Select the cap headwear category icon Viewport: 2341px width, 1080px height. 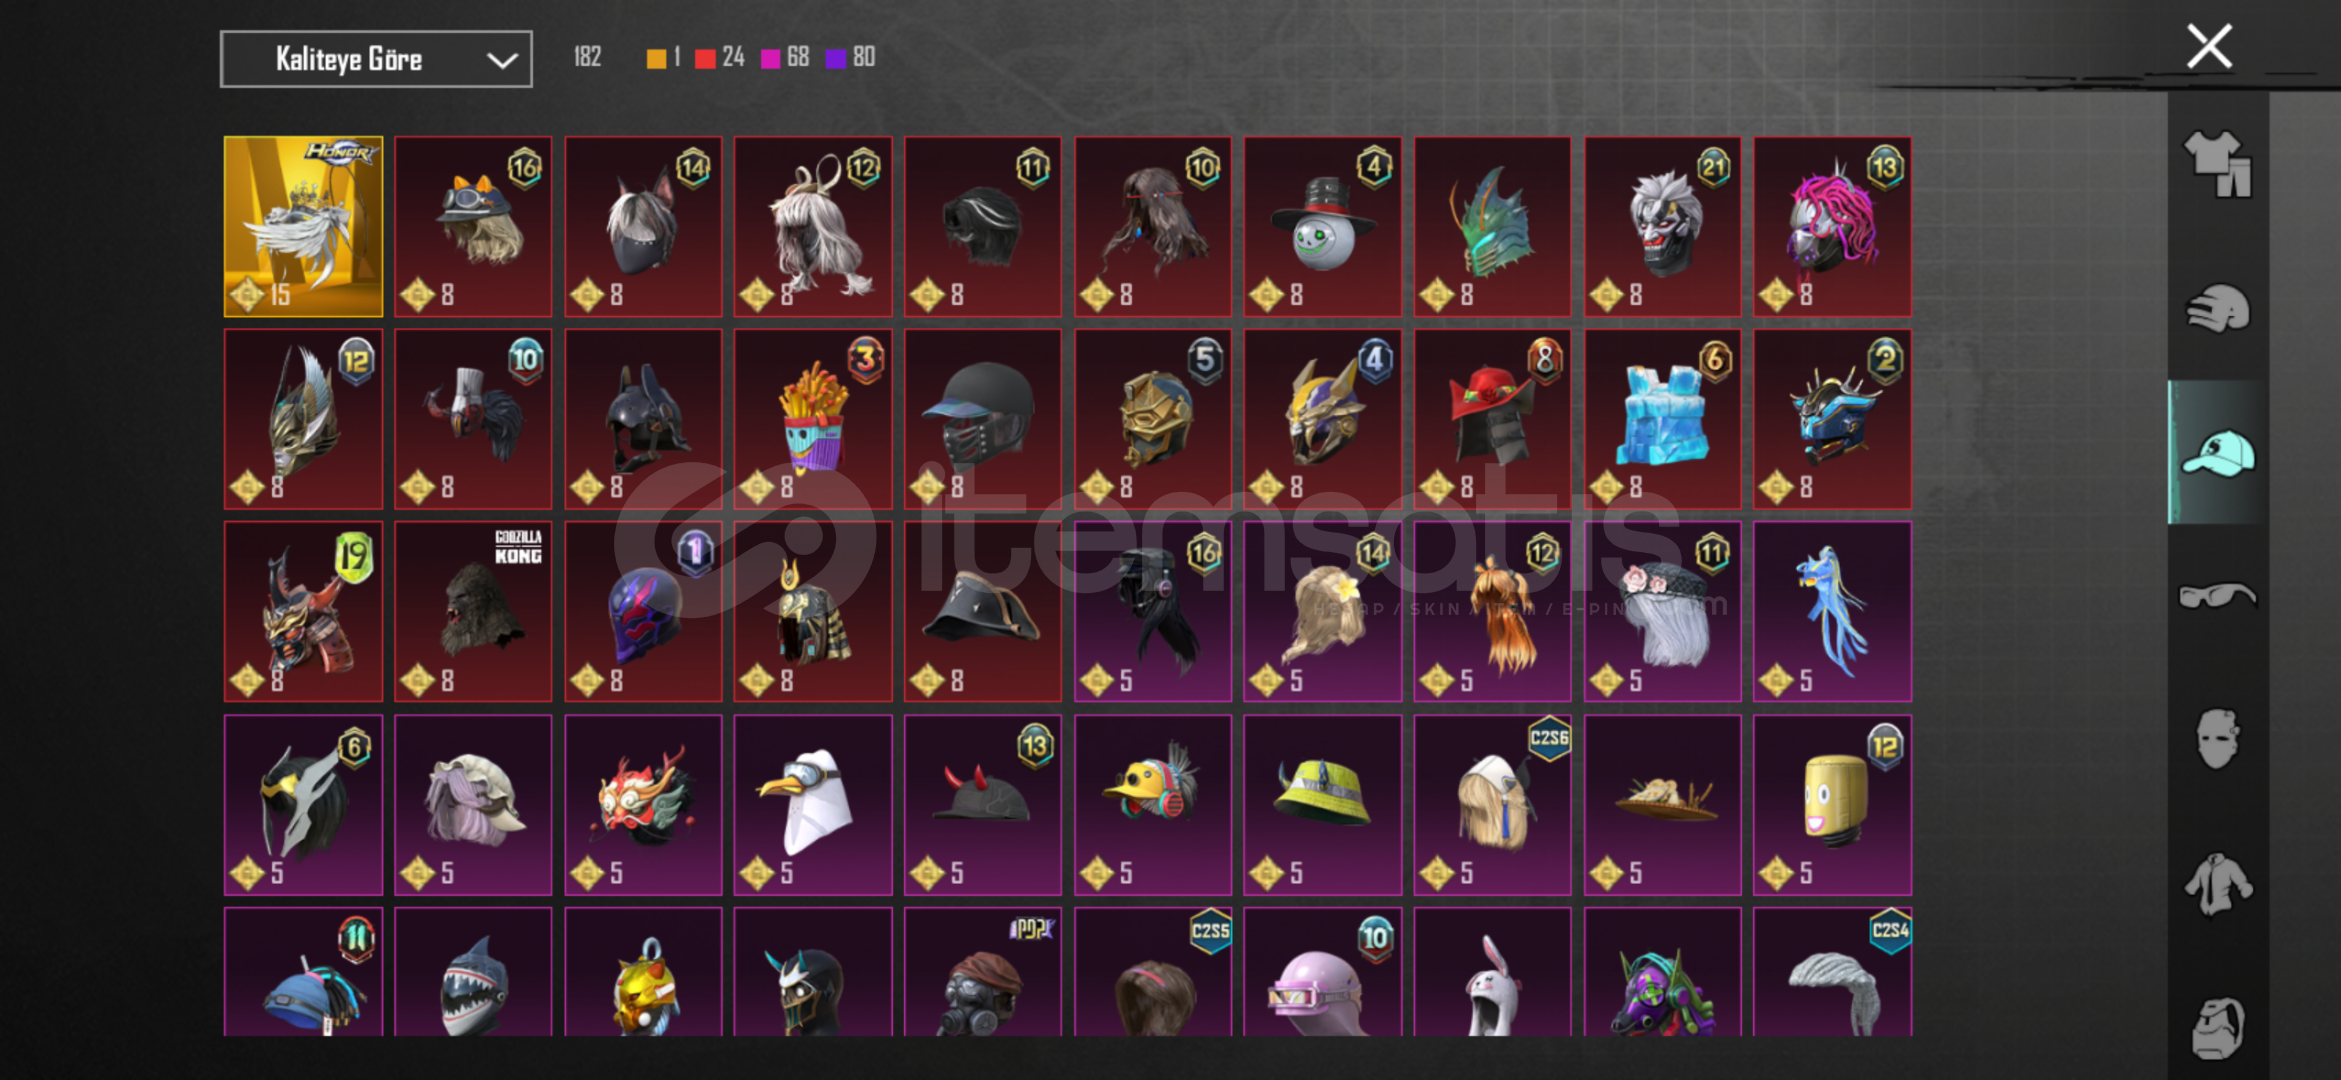click(2218, 452)
